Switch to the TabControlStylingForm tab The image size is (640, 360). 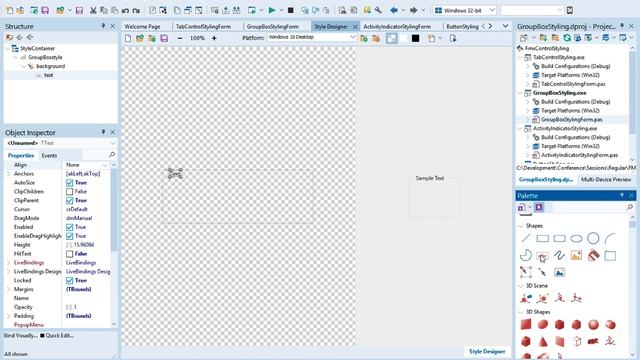point(203,27)
